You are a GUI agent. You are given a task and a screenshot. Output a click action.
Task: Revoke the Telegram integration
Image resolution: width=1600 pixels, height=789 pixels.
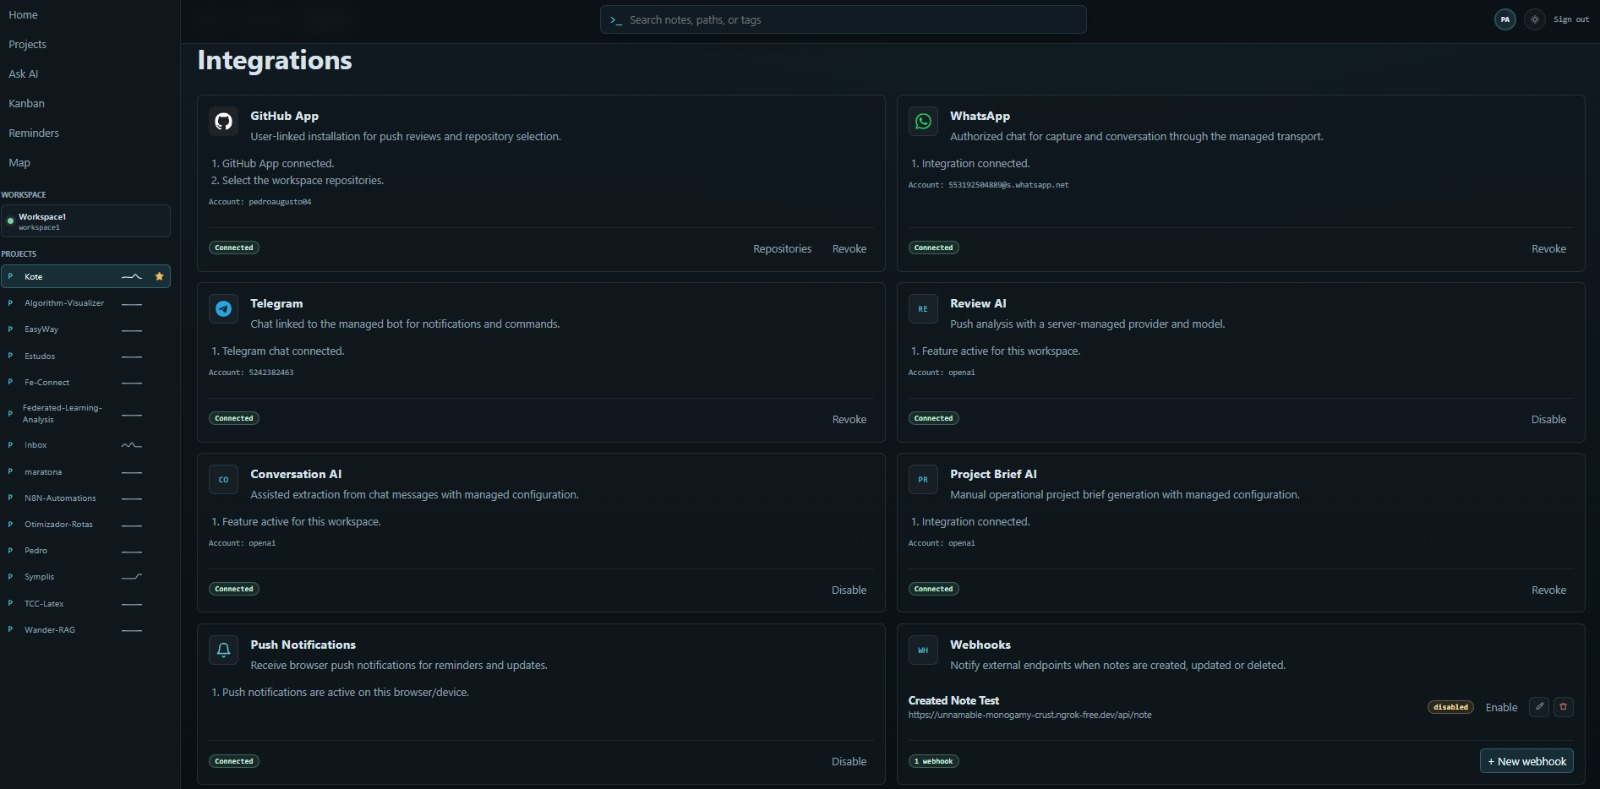click(849, 420)
